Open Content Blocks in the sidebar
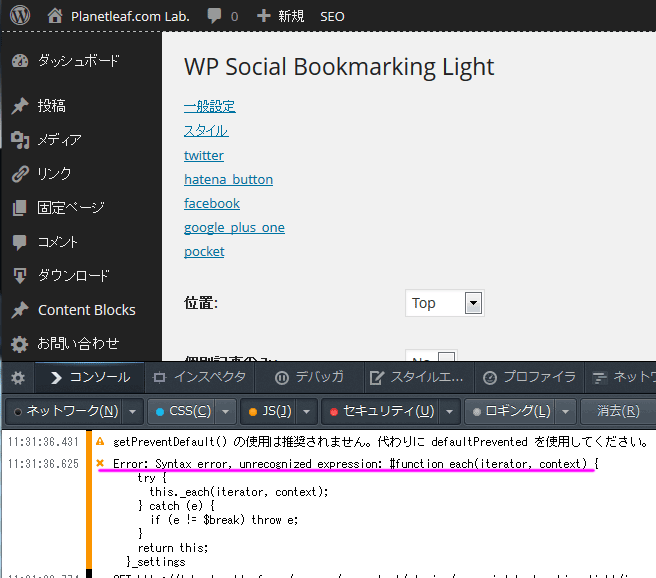 [87, 310]
